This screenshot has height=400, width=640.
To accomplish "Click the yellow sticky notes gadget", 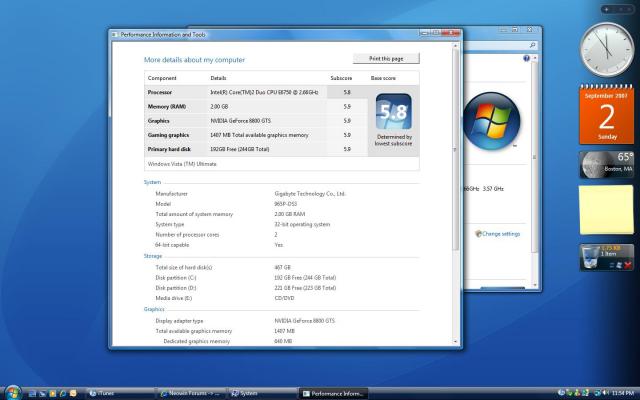I will [607, 209].
